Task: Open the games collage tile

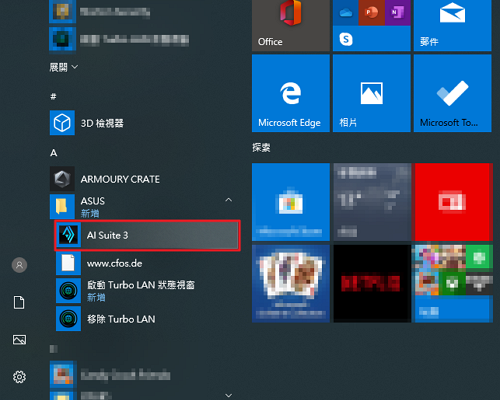Action: 452,284
